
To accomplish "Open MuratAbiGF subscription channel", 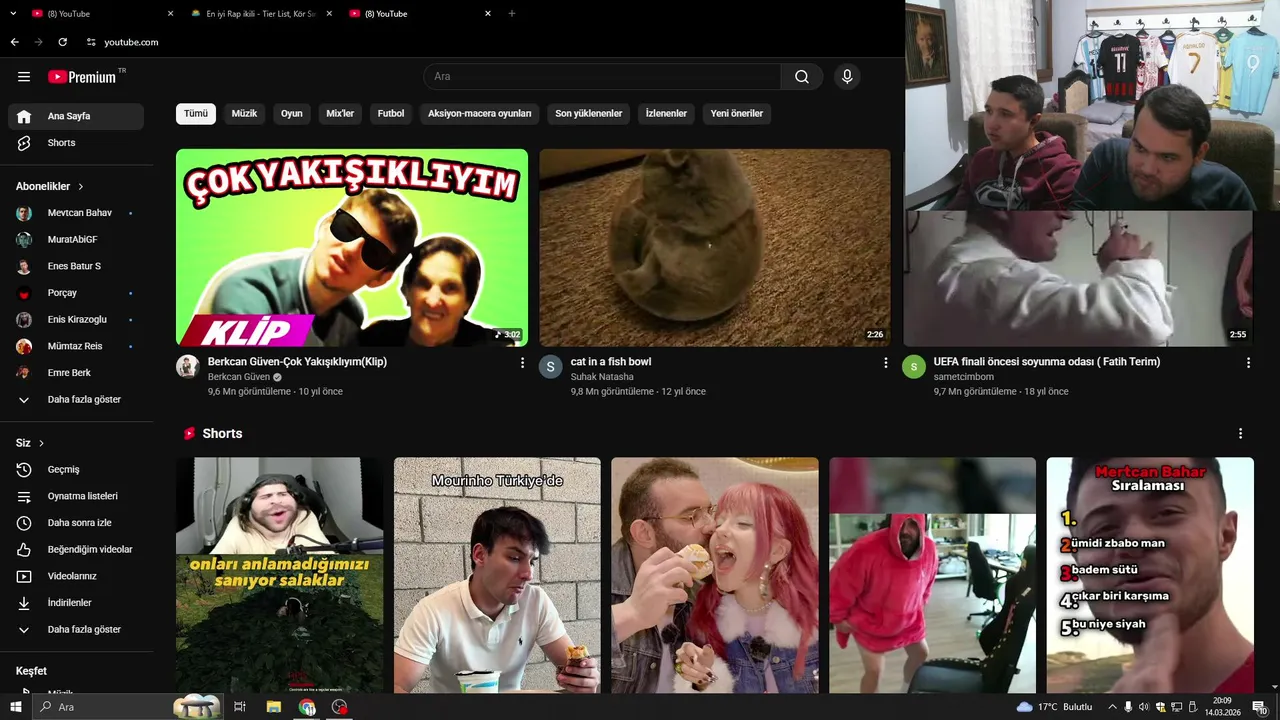I will click(76, 240).
